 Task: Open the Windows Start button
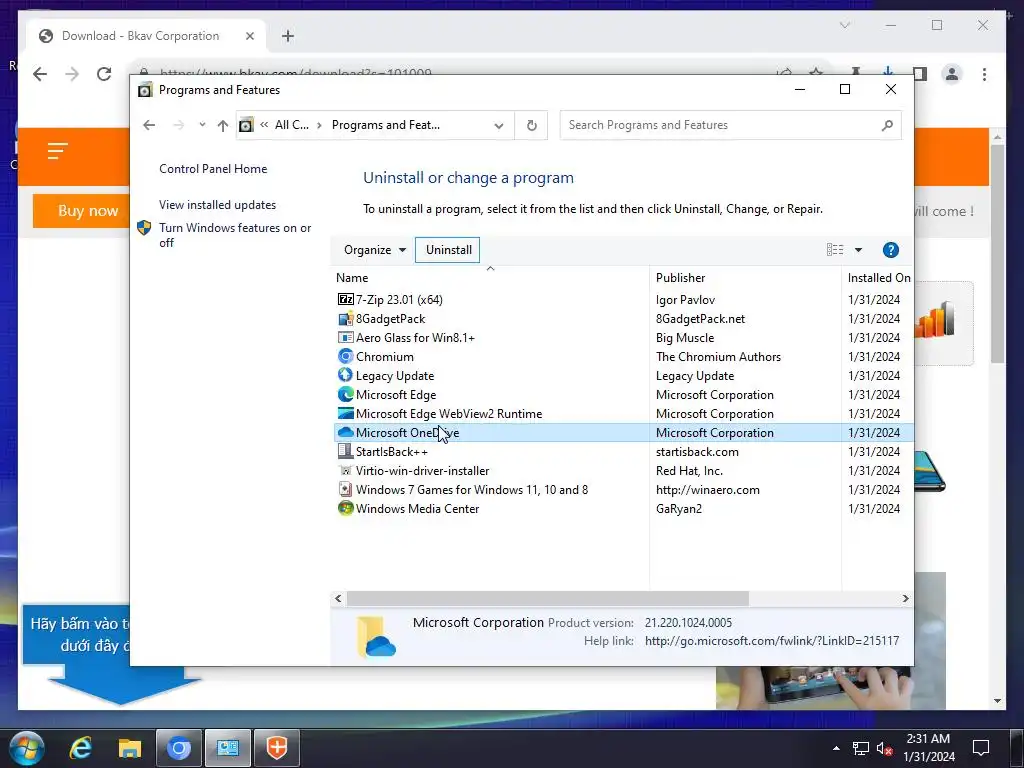click(27, 748)
